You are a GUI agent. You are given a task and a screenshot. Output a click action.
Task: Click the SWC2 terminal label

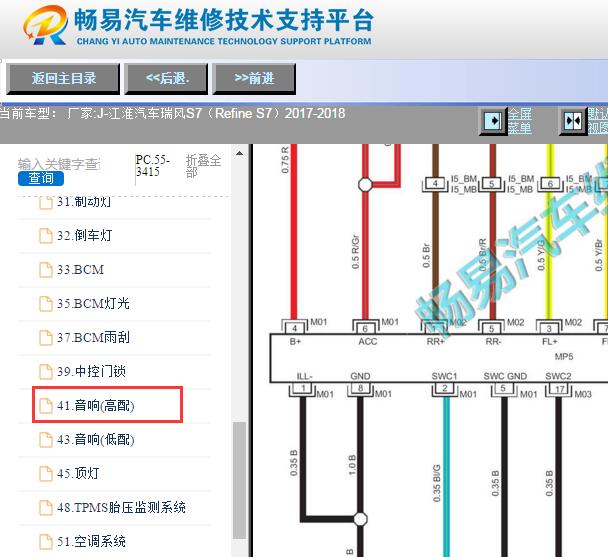click(x=558, y=376)
